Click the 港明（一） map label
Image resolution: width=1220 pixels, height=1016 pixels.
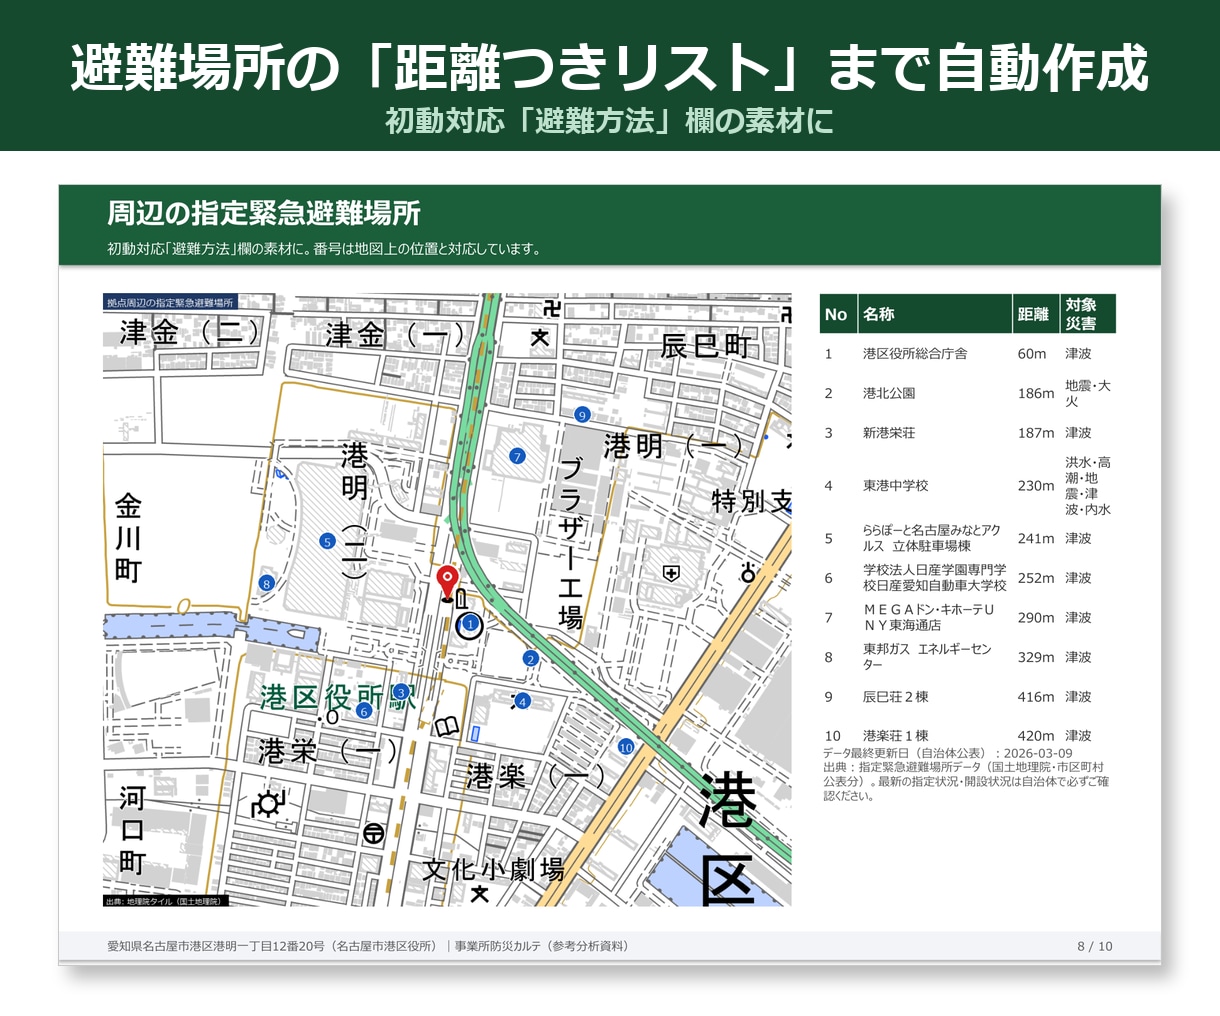673,446
